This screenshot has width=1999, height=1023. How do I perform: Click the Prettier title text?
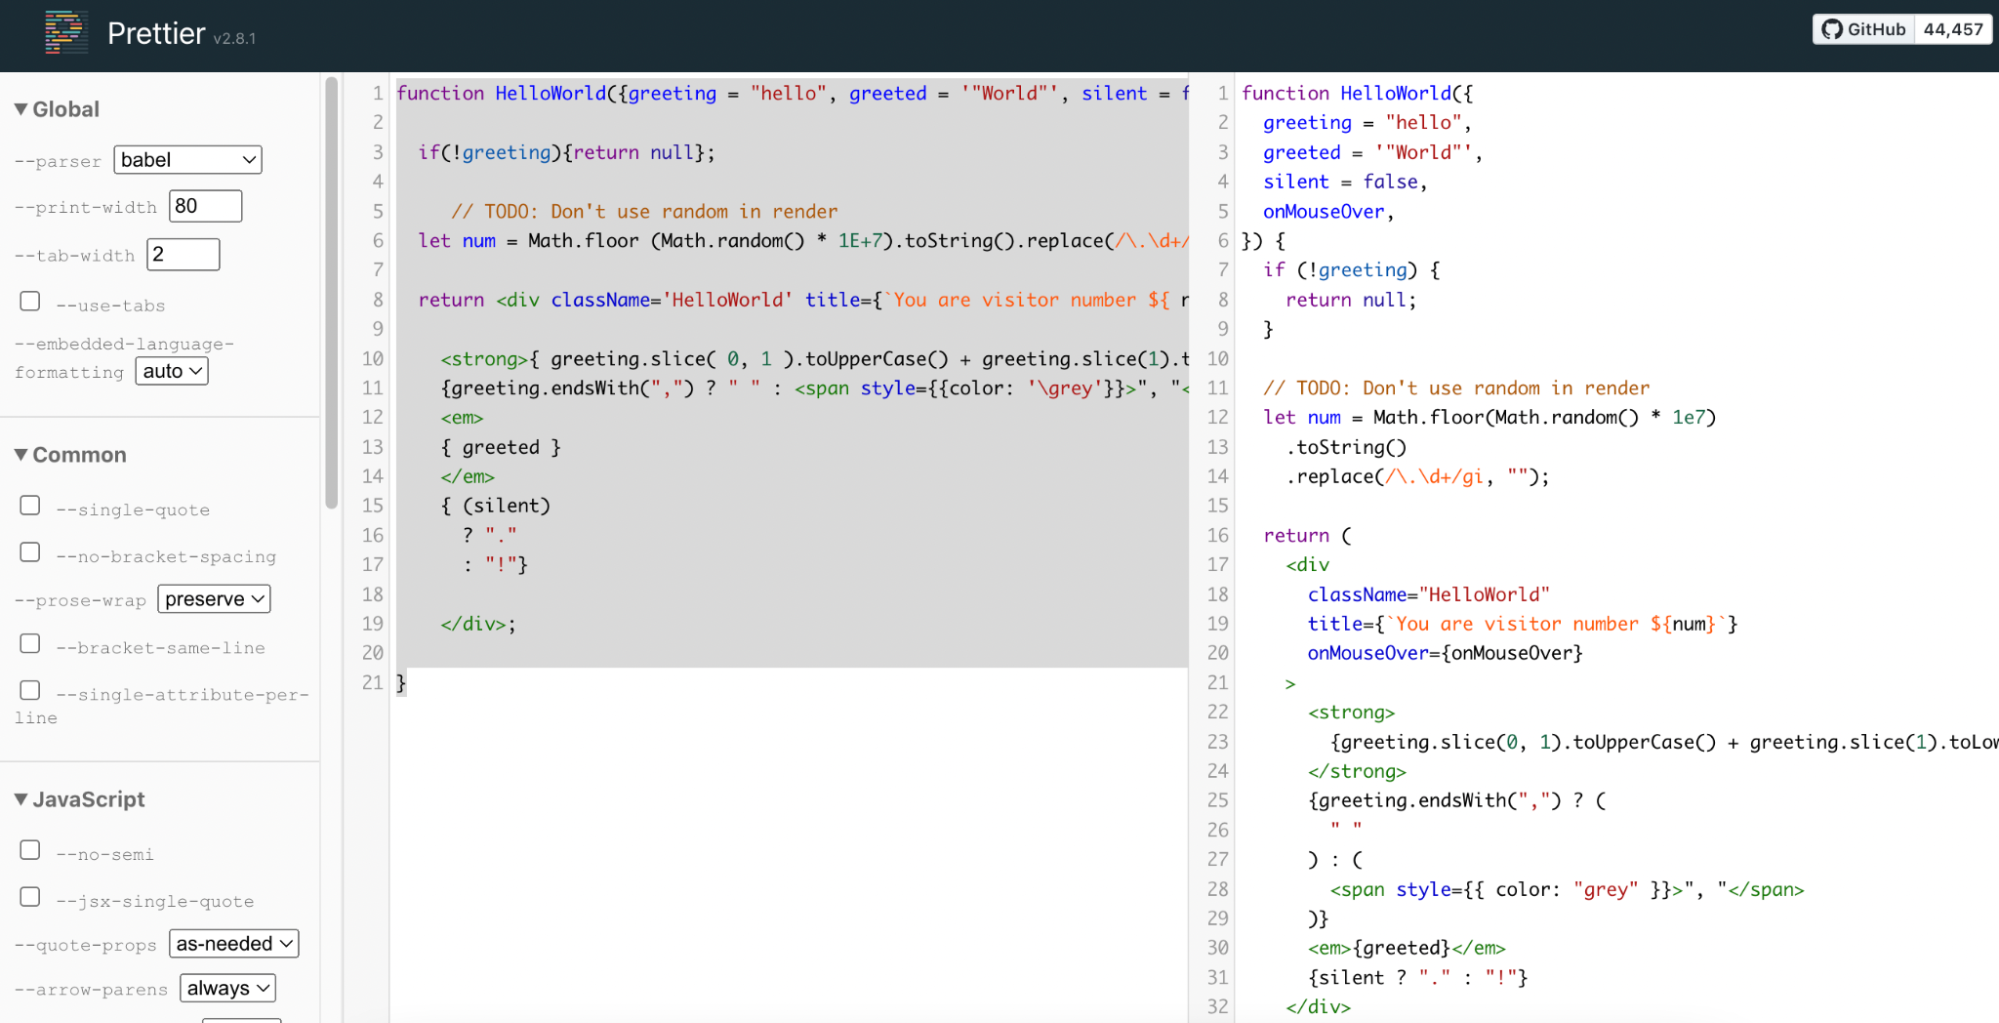[x=156, y=33]
